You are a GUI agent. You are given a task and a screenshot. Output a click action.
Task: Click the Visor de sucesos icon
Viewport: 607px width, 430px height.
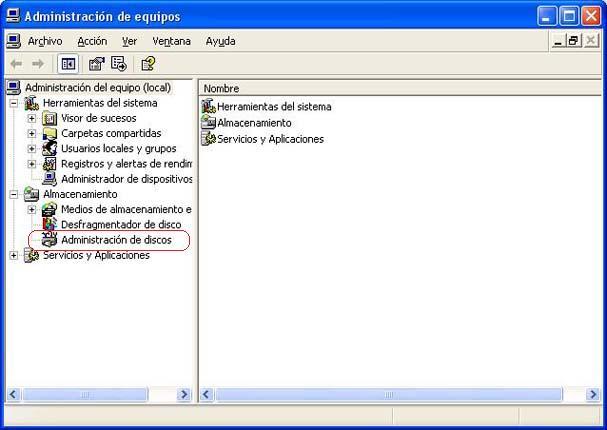(x=50, y=118)
